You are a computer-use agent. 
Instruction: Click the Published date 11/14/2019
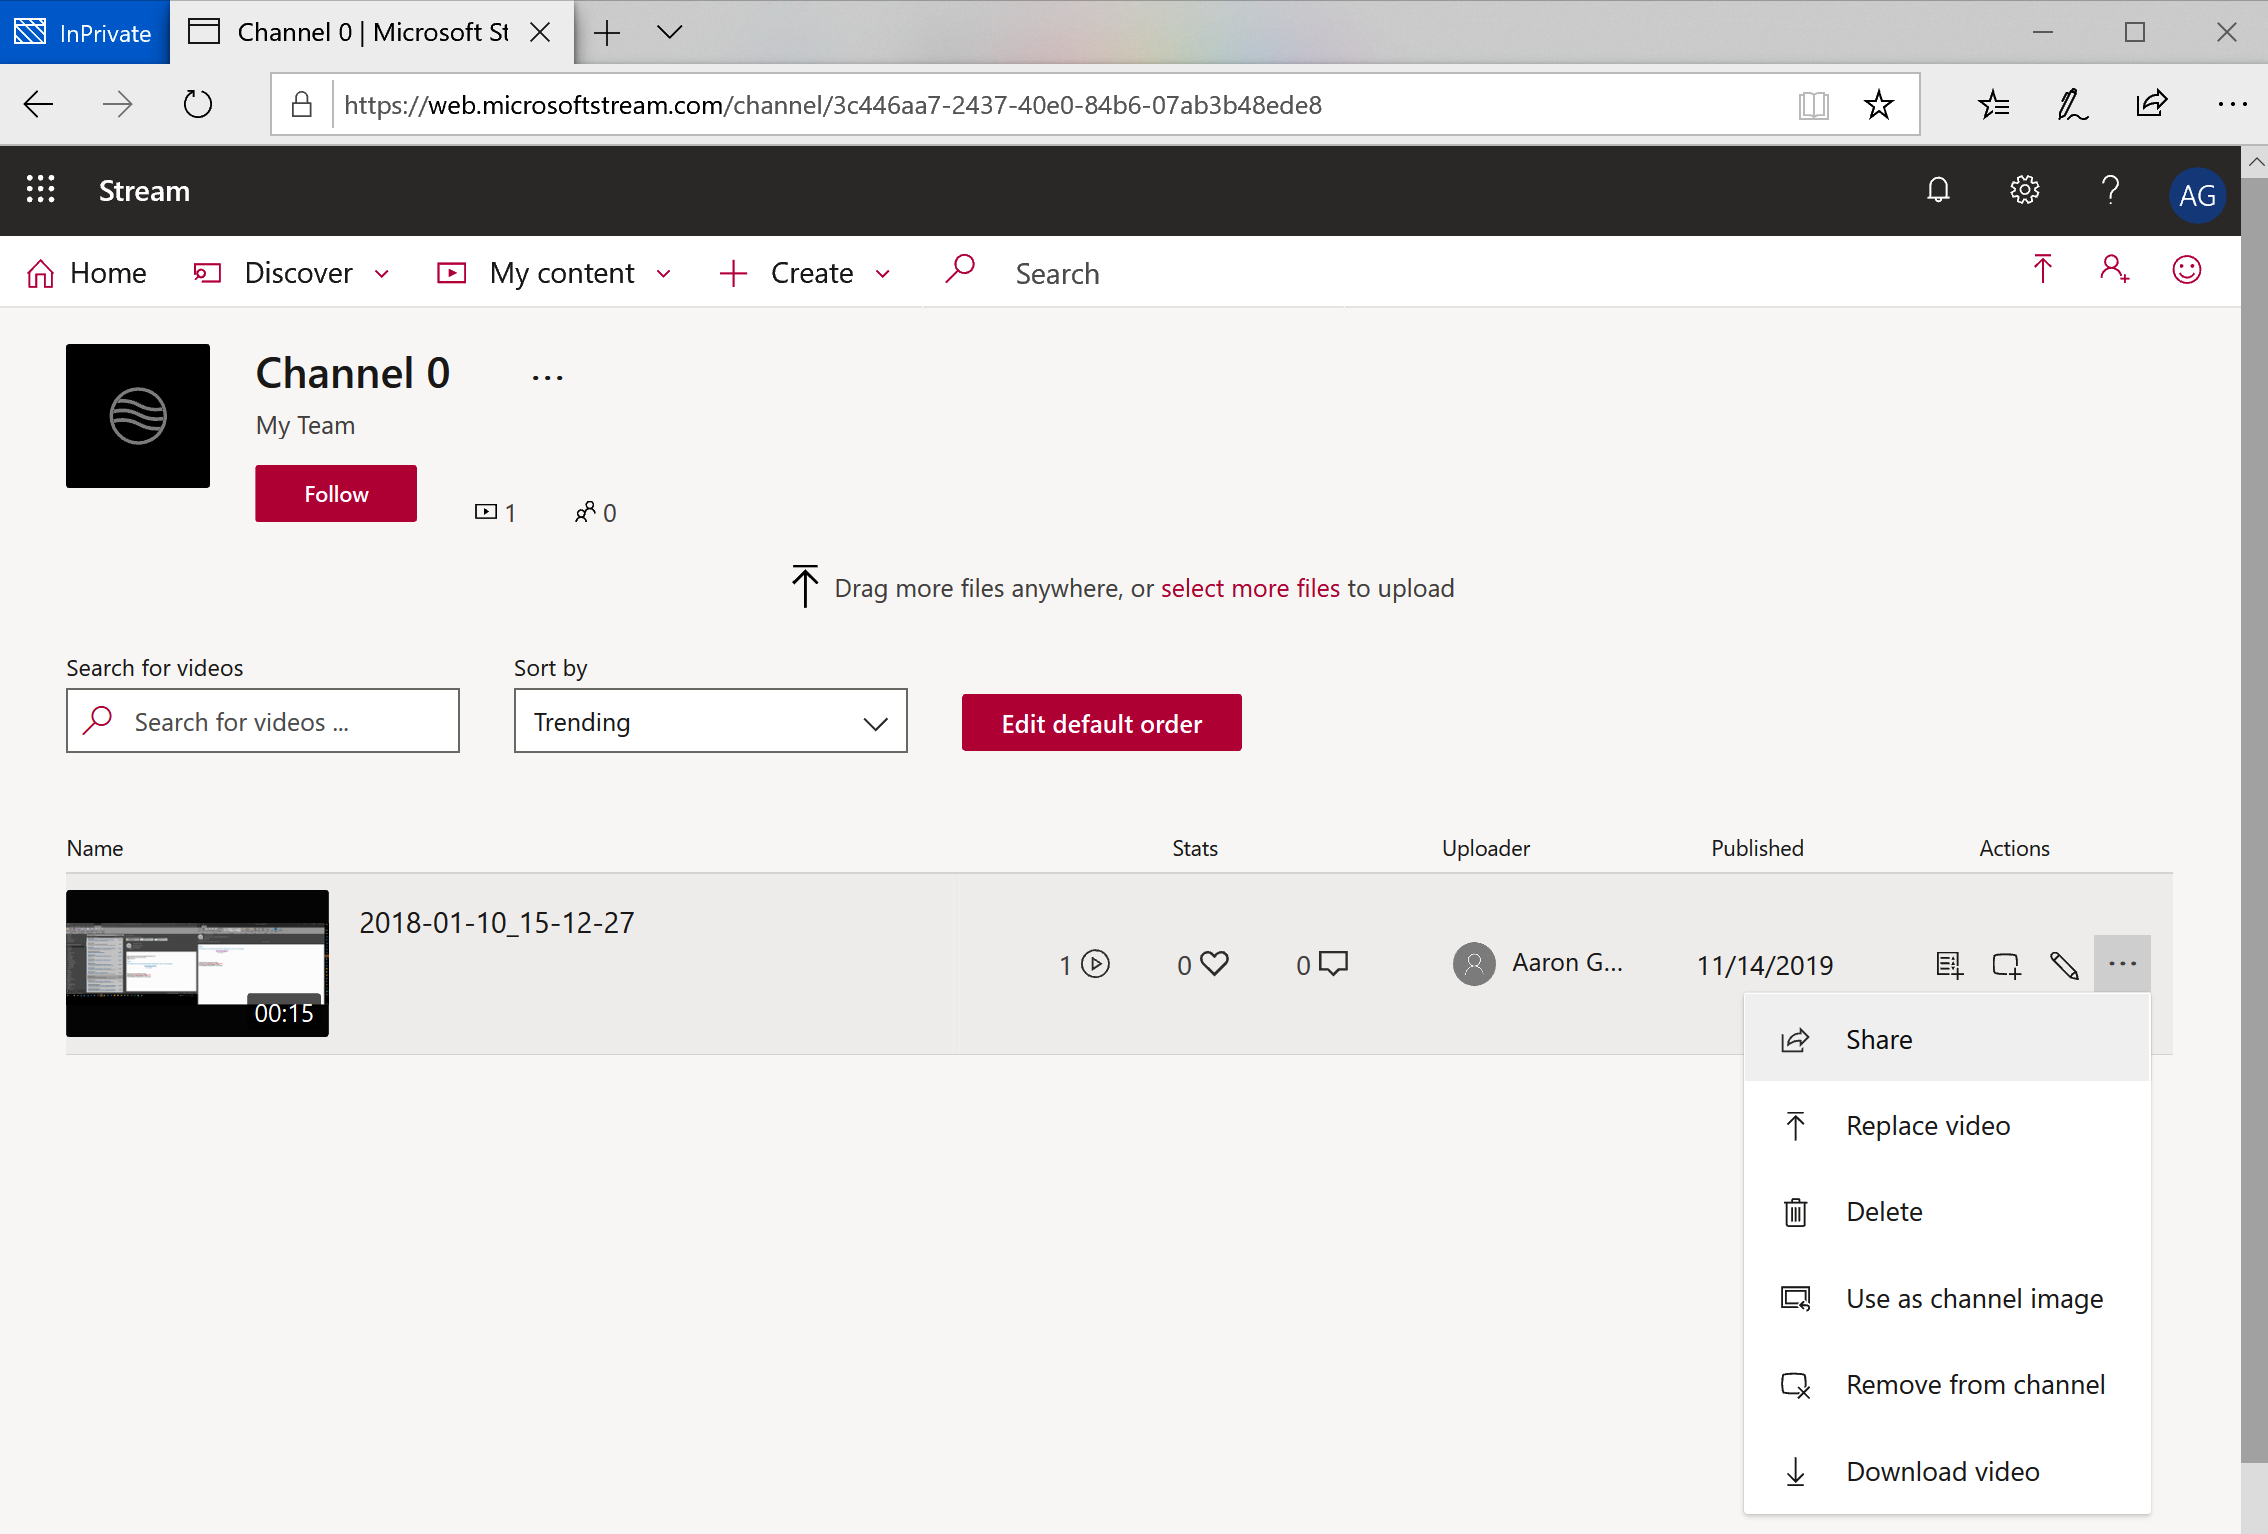[x=1765, y=965]
